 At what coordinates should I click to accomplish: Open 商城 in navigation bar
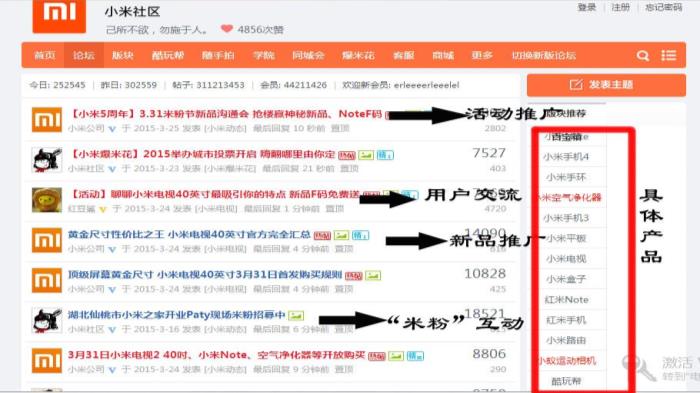443,55
